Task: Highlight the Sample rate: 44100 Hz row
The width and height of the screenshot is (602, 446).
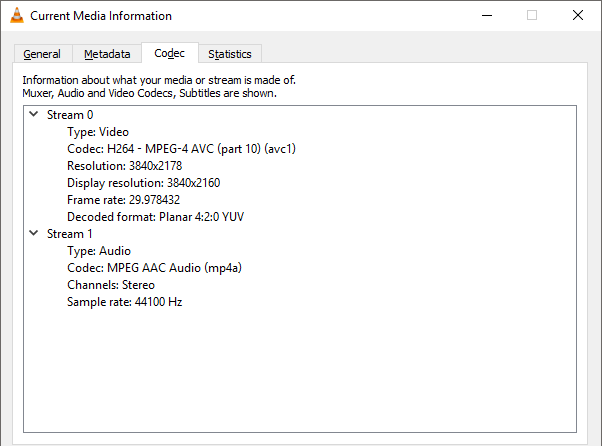Action: (124, 302)
